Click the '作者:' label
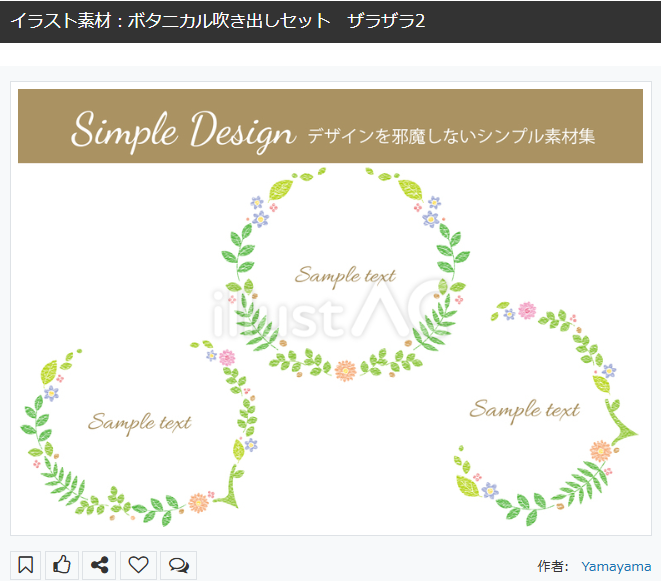 tap(553, 566)
